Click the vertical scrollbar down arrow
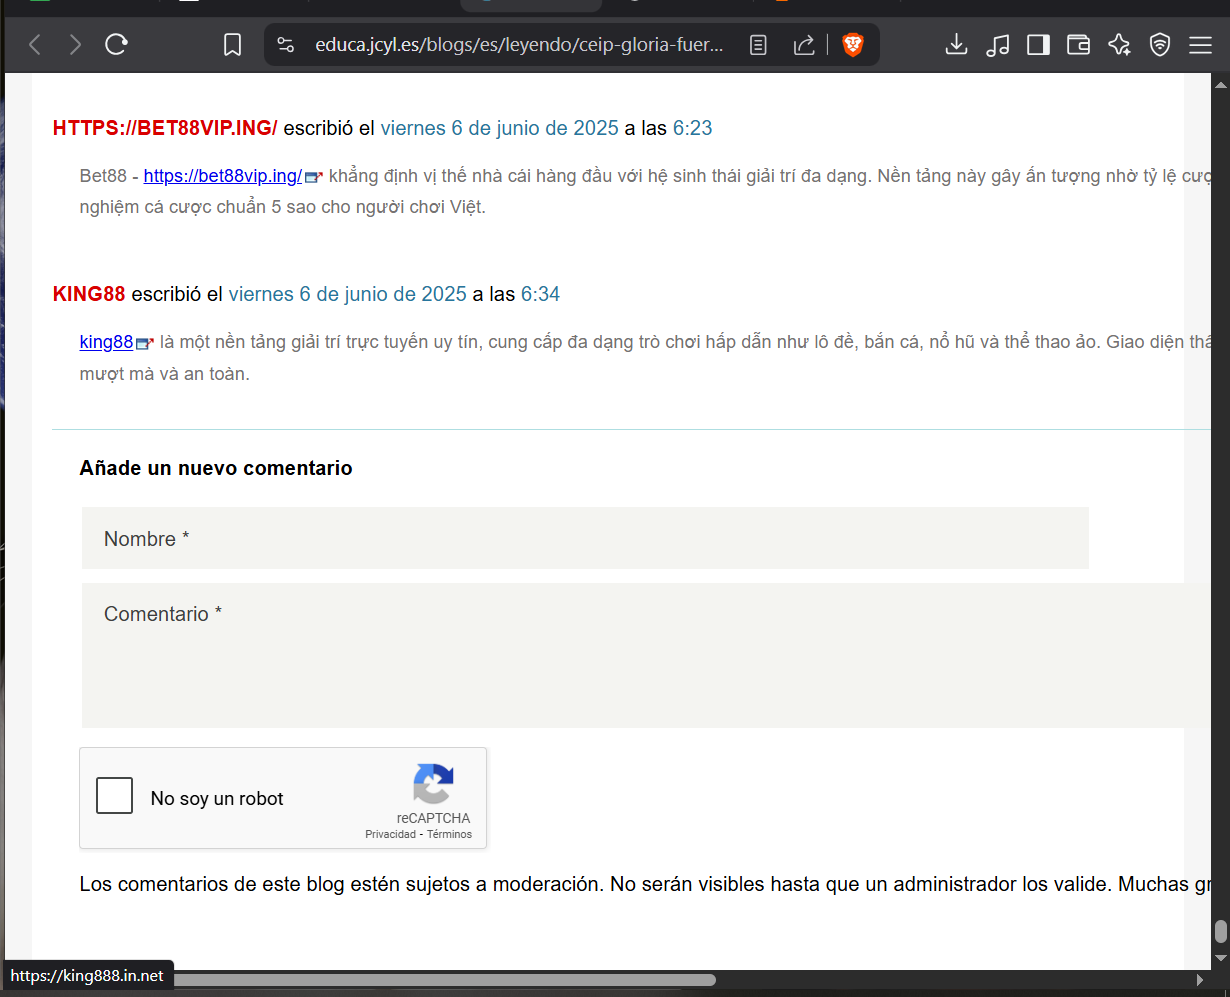 (x=1221, y=957)
